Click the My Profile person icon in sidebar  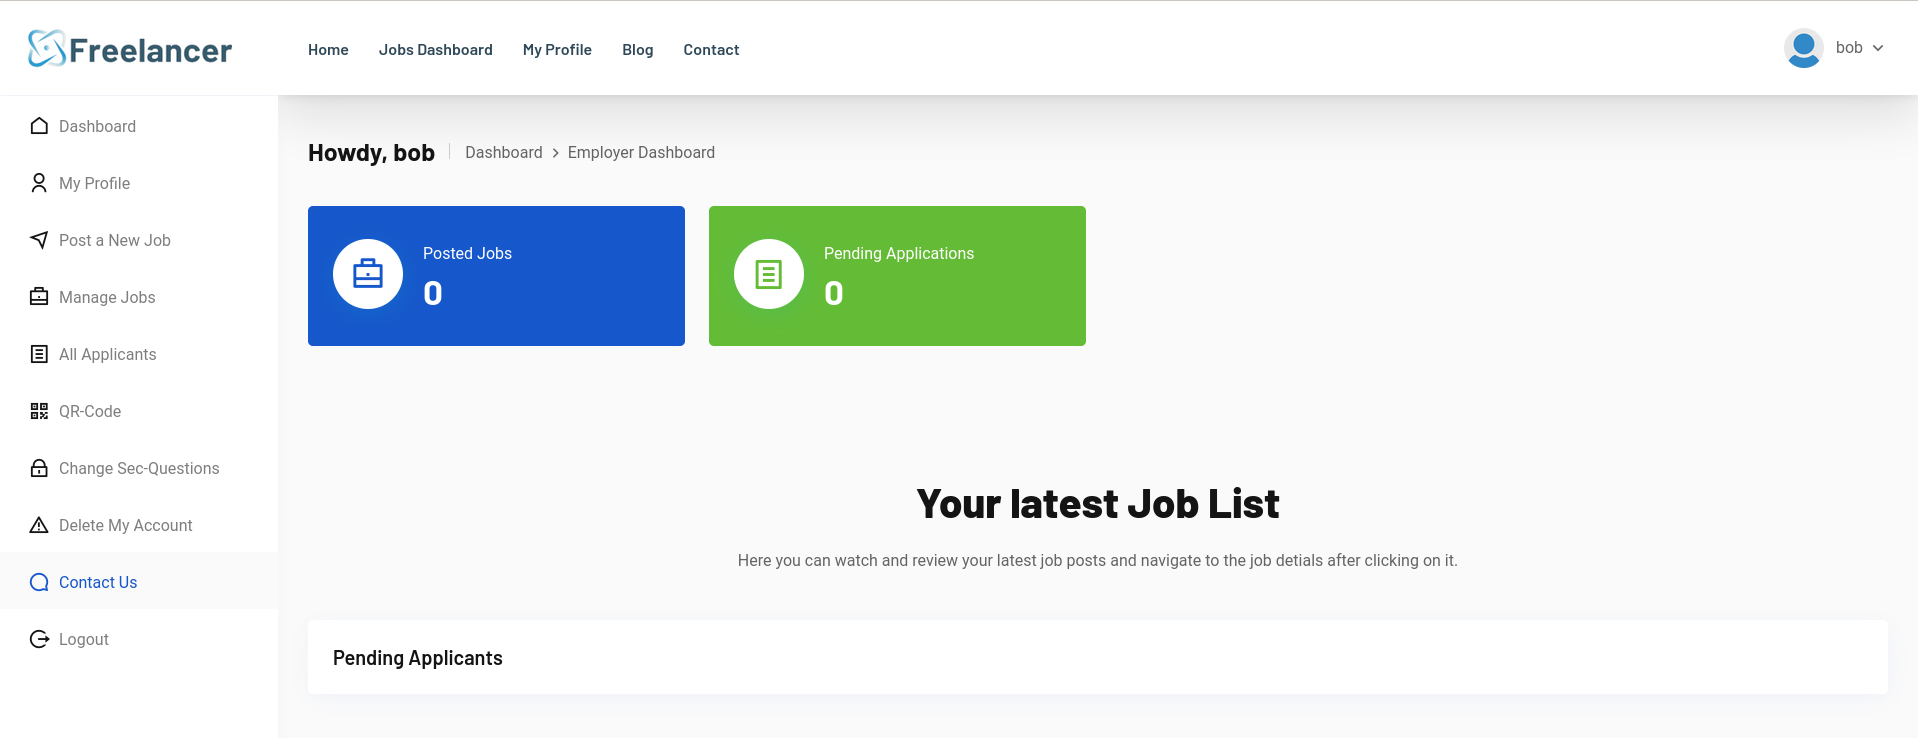point(39,183)
